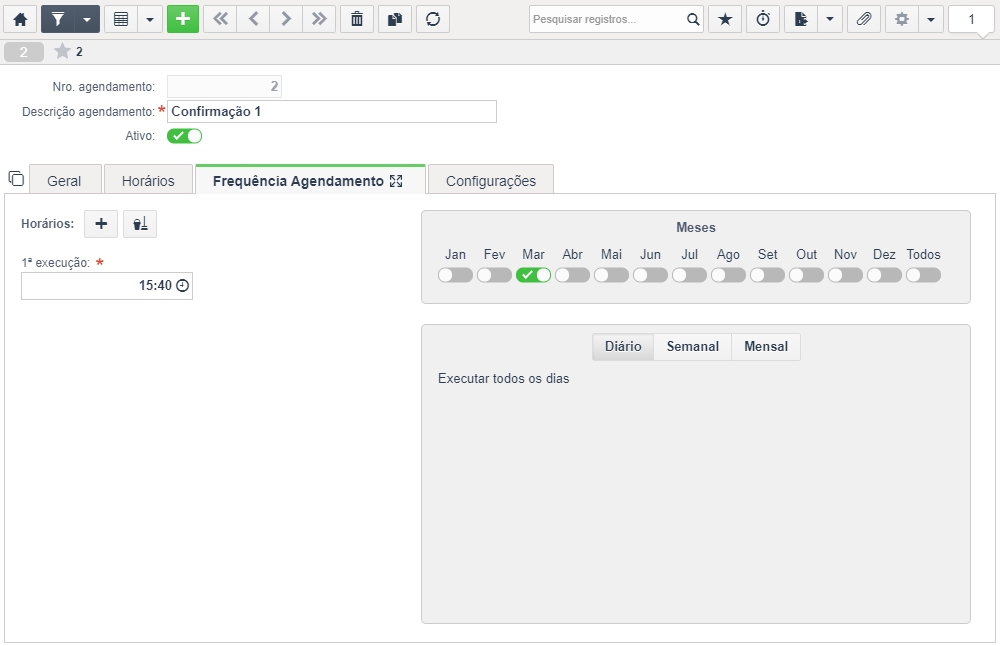Jump to first record with double-left arrows
Viewport: 1000px width, 646px height.
[x=220, y=19]
